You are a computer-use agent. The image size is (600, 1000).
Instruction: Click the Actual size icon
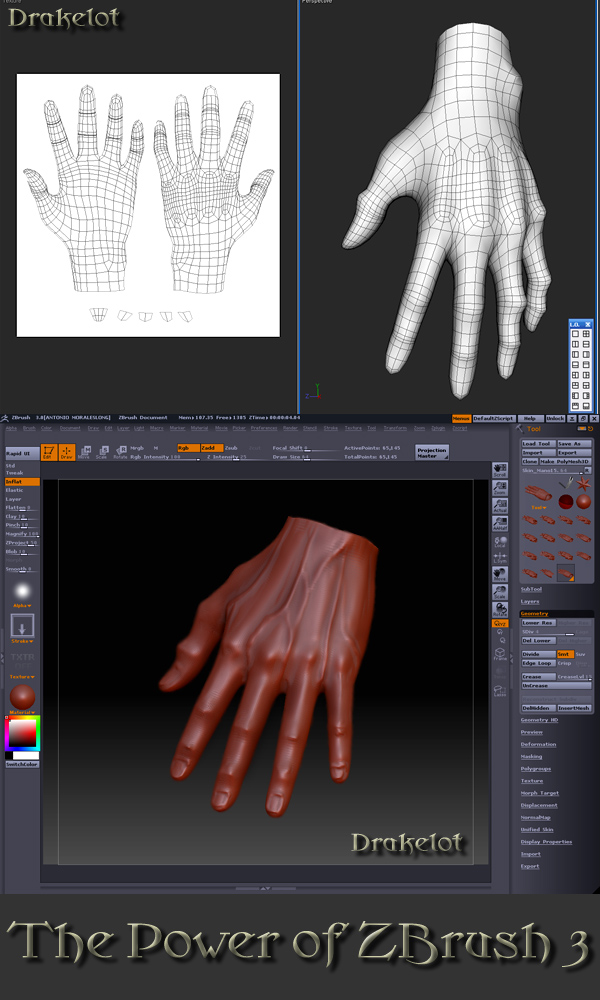(500, 506)
